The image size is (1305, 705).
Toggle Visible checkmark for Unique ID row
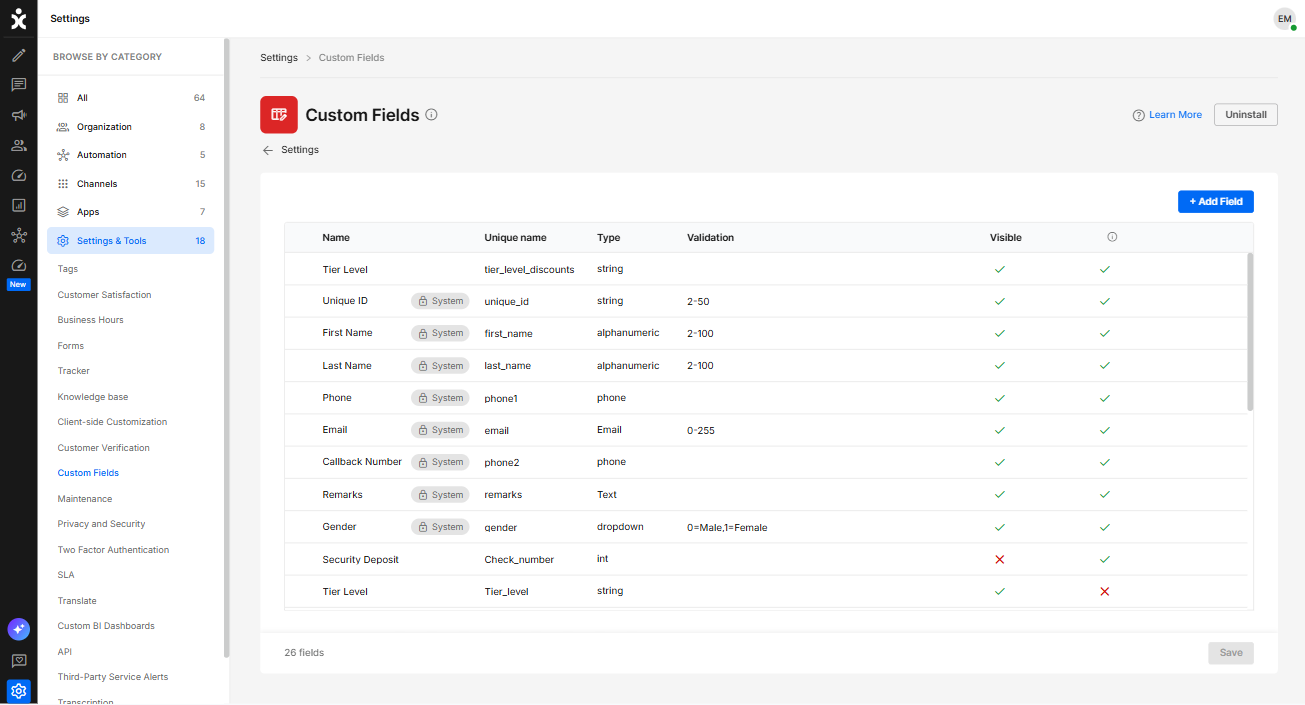pos(1000,301)
